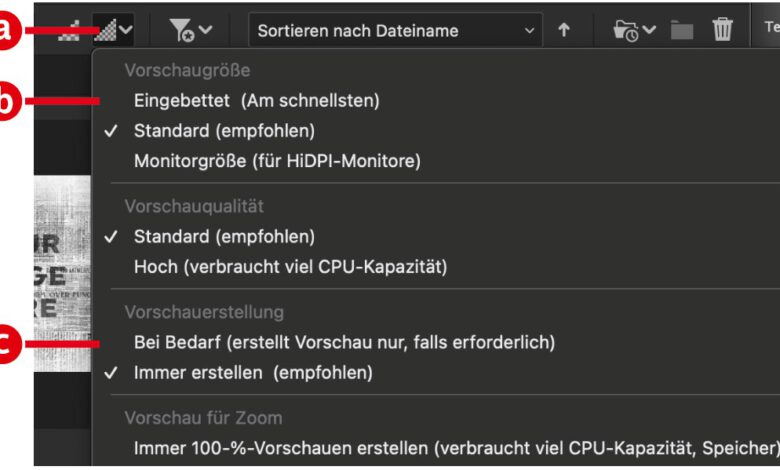780x470 pixels.
Task: Select Bei Bedarf preview generation option
Action: click(344, 342)
